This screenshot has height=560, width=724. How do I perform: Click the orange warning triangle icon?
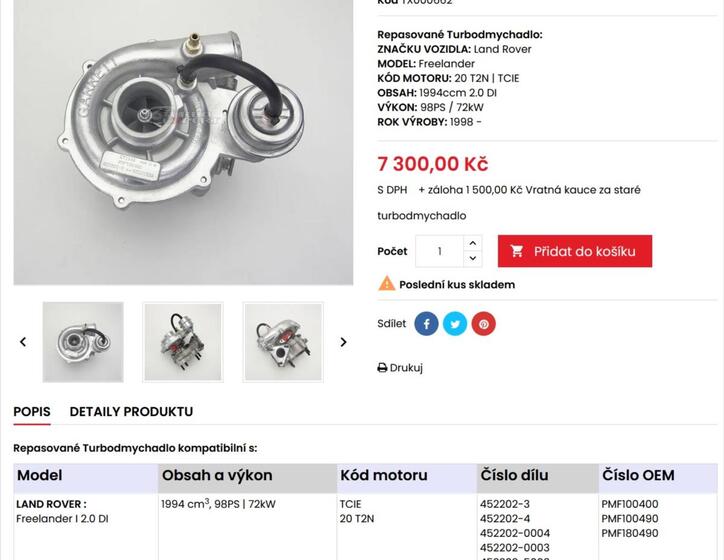click(386, 283)
